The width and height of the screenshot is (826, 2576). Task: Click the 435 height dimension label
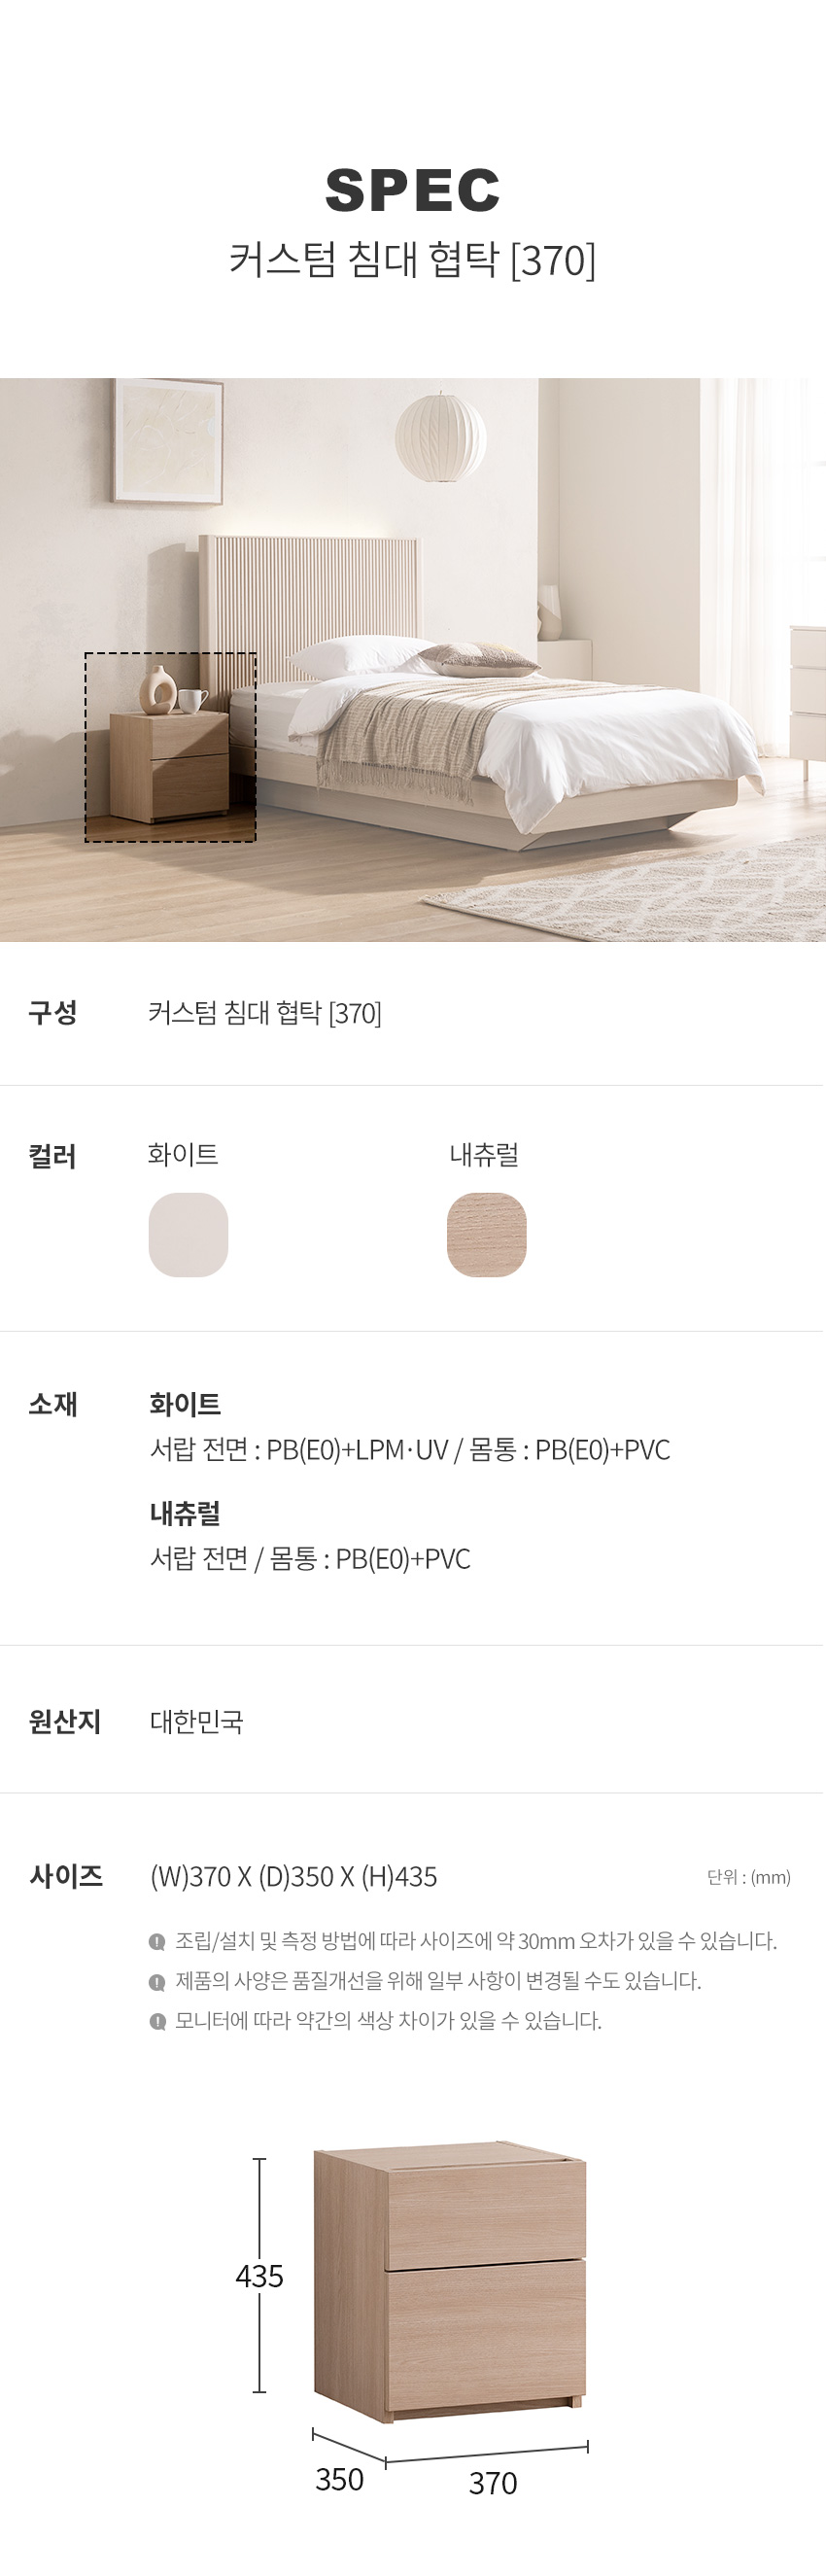[x=259, y=2276]
